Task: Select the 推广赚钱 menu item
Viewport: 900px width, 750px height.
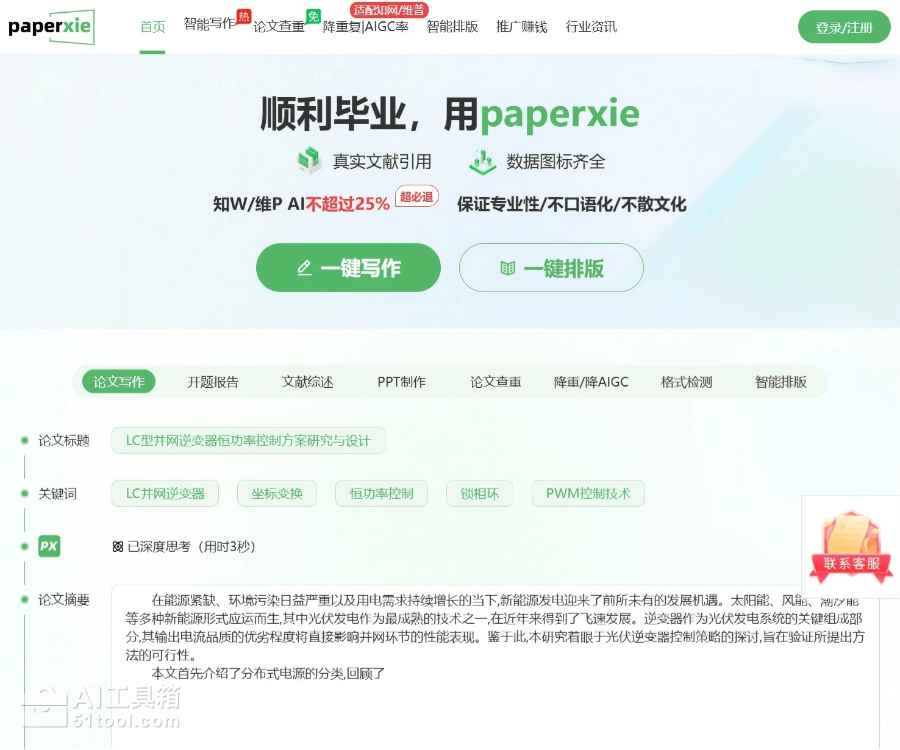Action: (x=521, y=27)
